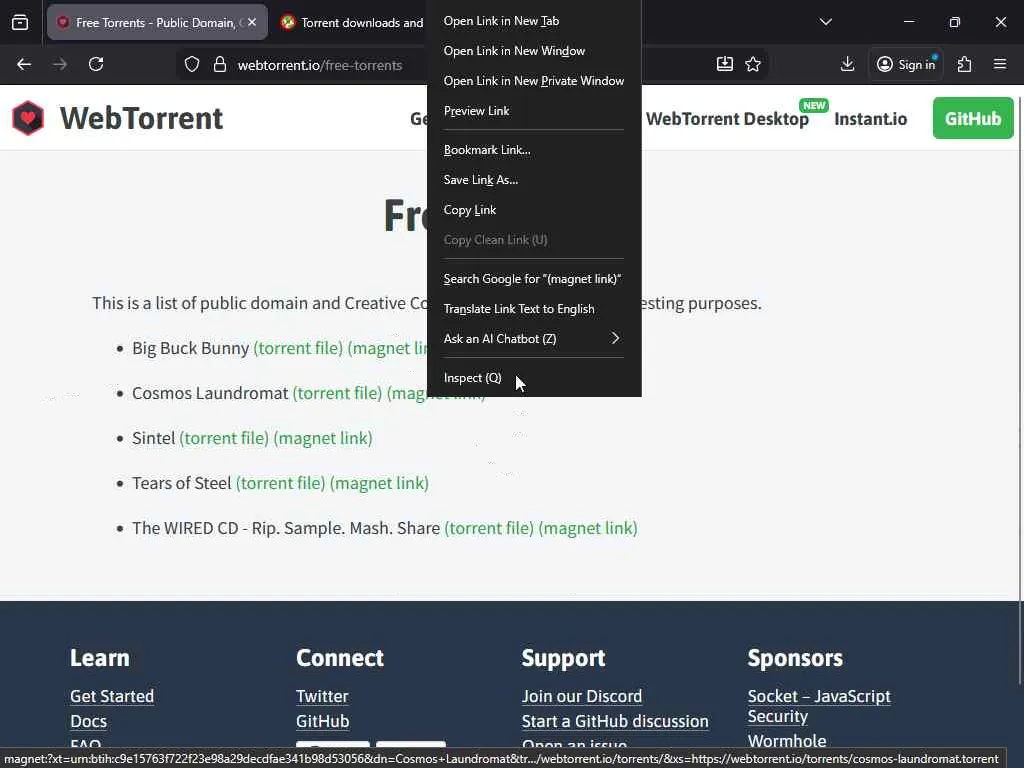This screenshot has width=1024, height=768.
Task: Open the Instant.io nav link
Action: (x=871, y=119)
